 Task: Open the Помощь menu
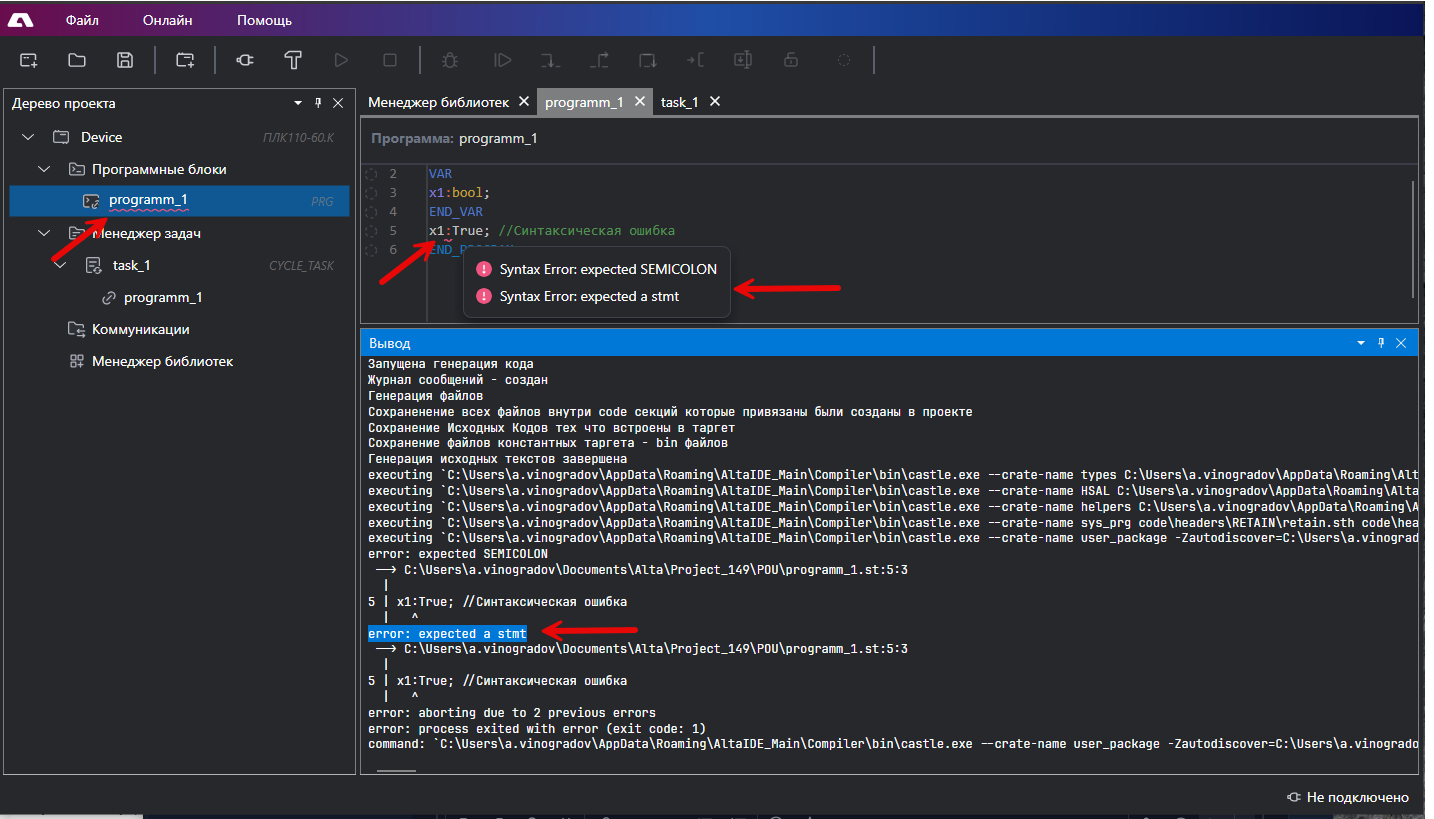(x=264, y=20)
